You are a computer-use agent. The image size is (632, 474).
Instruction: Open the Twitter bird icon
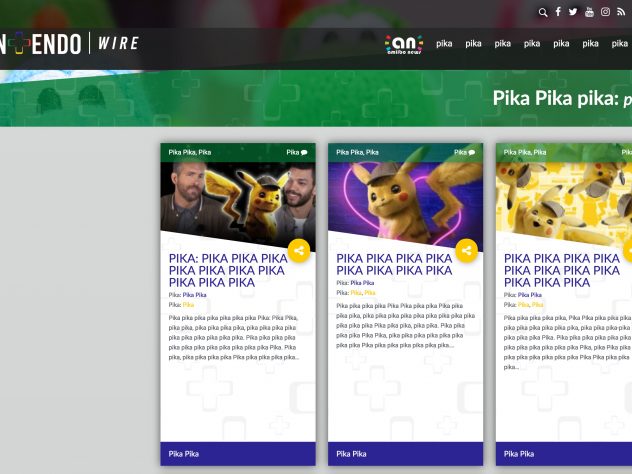tap(573, 12)
